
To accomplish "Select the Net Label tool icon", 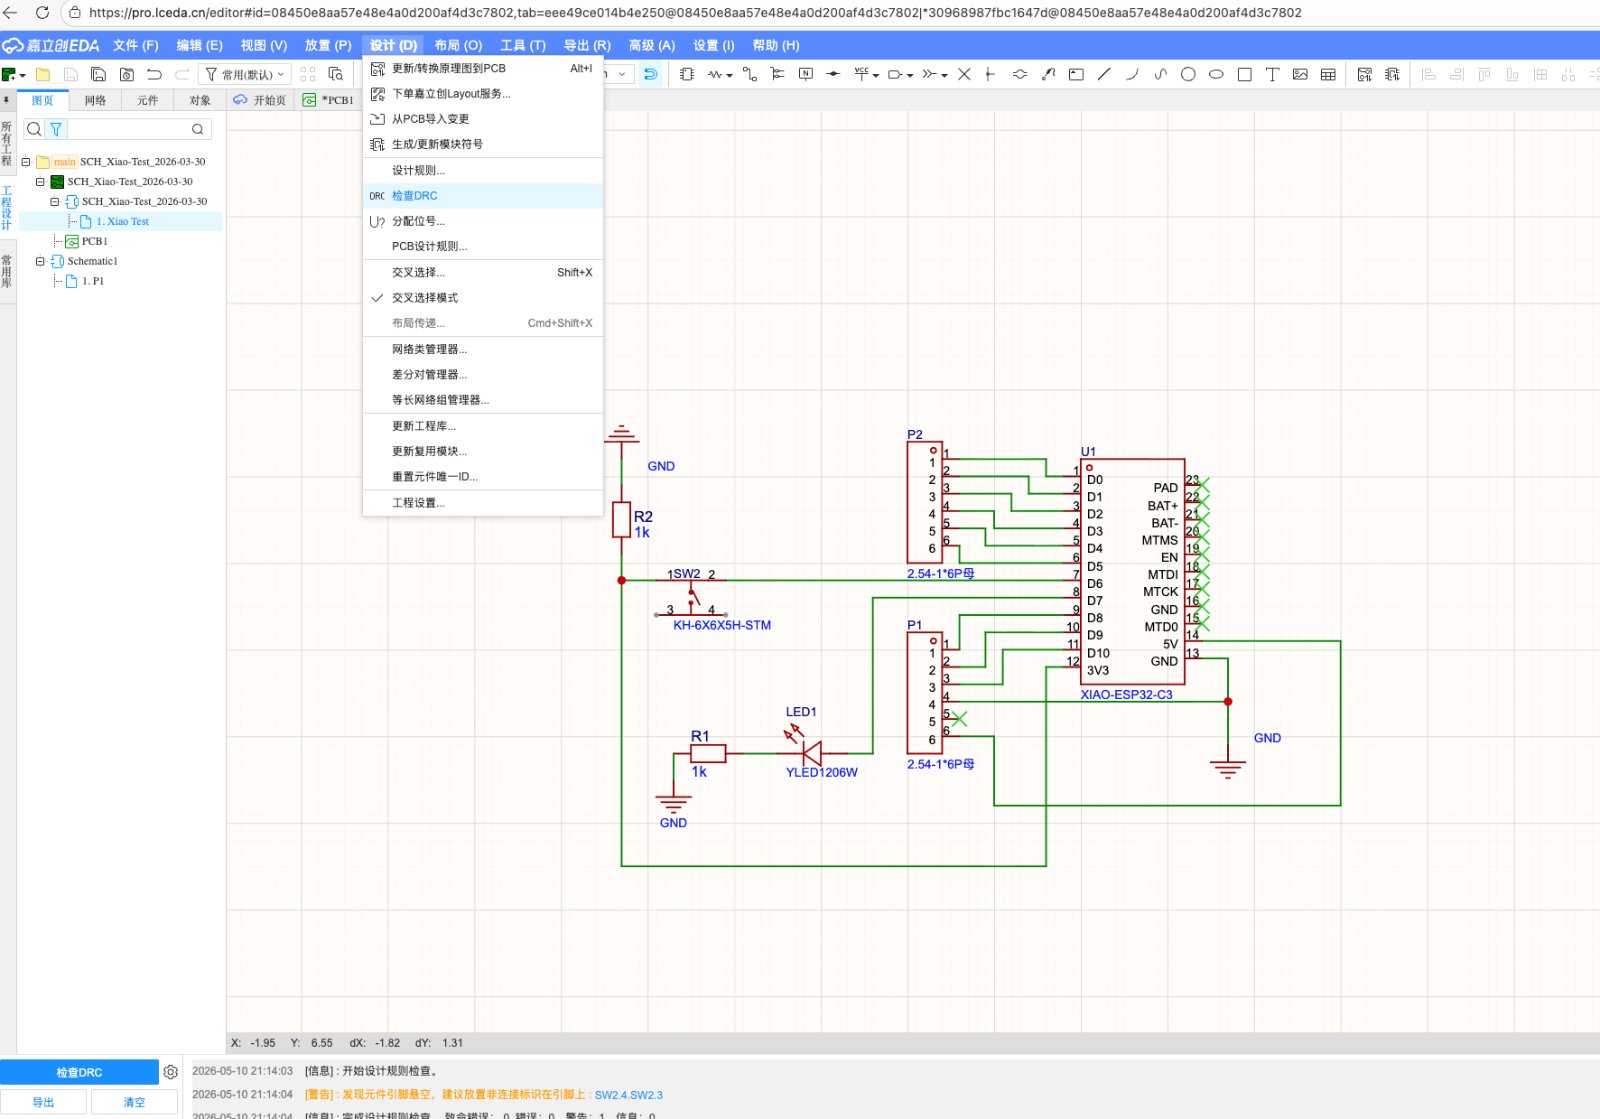I will tap(806, 74).
